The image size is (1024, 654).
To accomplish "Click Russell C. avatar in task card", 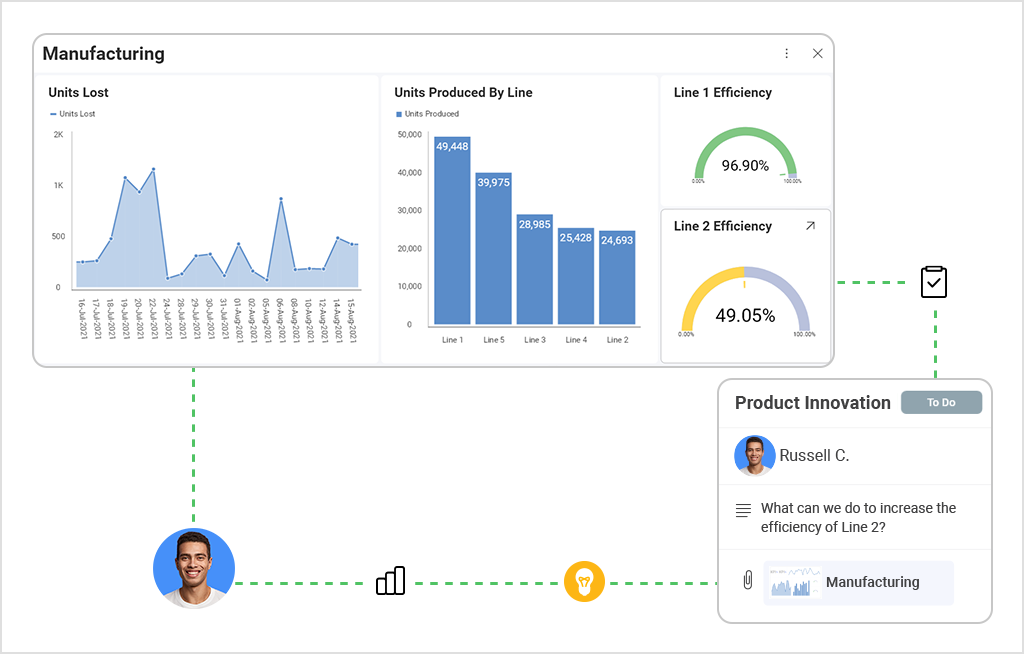I will 754,455.
